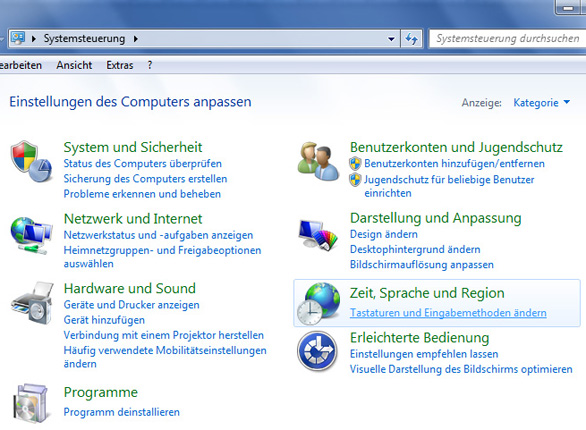The height and width of the screenshot is (430, 586).
Task: Open the Extras menu
Action: pos(120,65)
